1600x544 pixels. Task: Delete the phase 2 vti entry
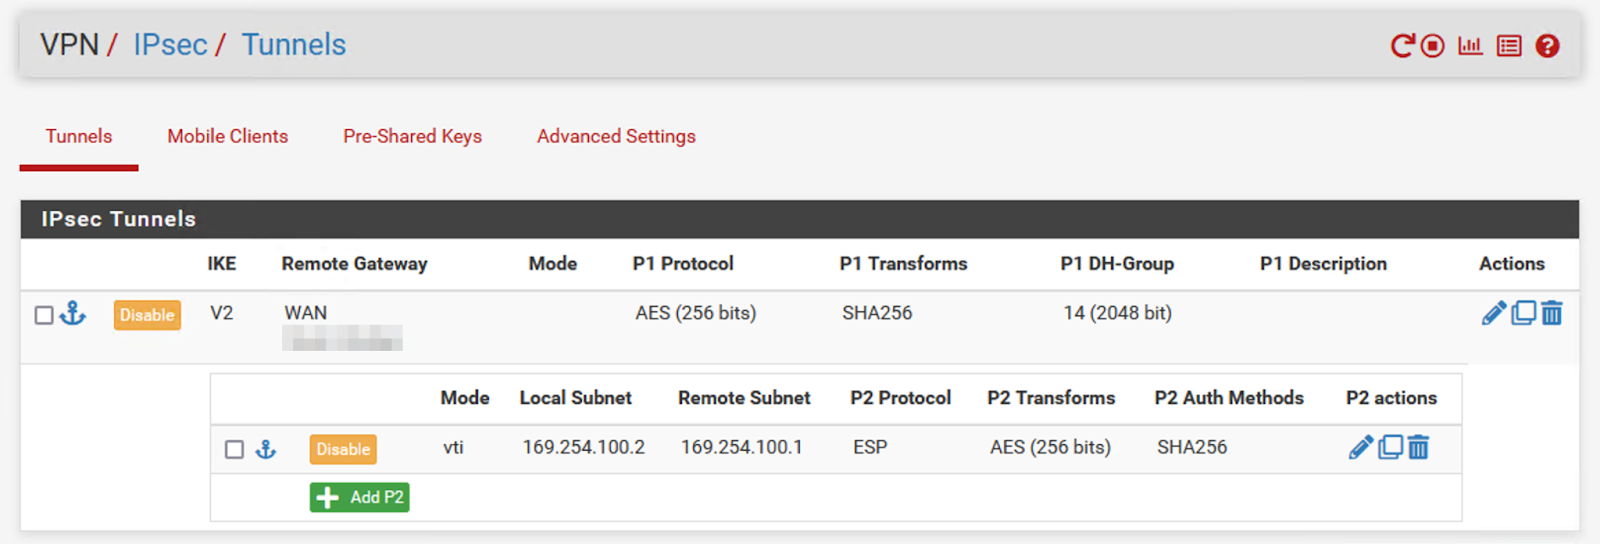[x=1418, y=447]
